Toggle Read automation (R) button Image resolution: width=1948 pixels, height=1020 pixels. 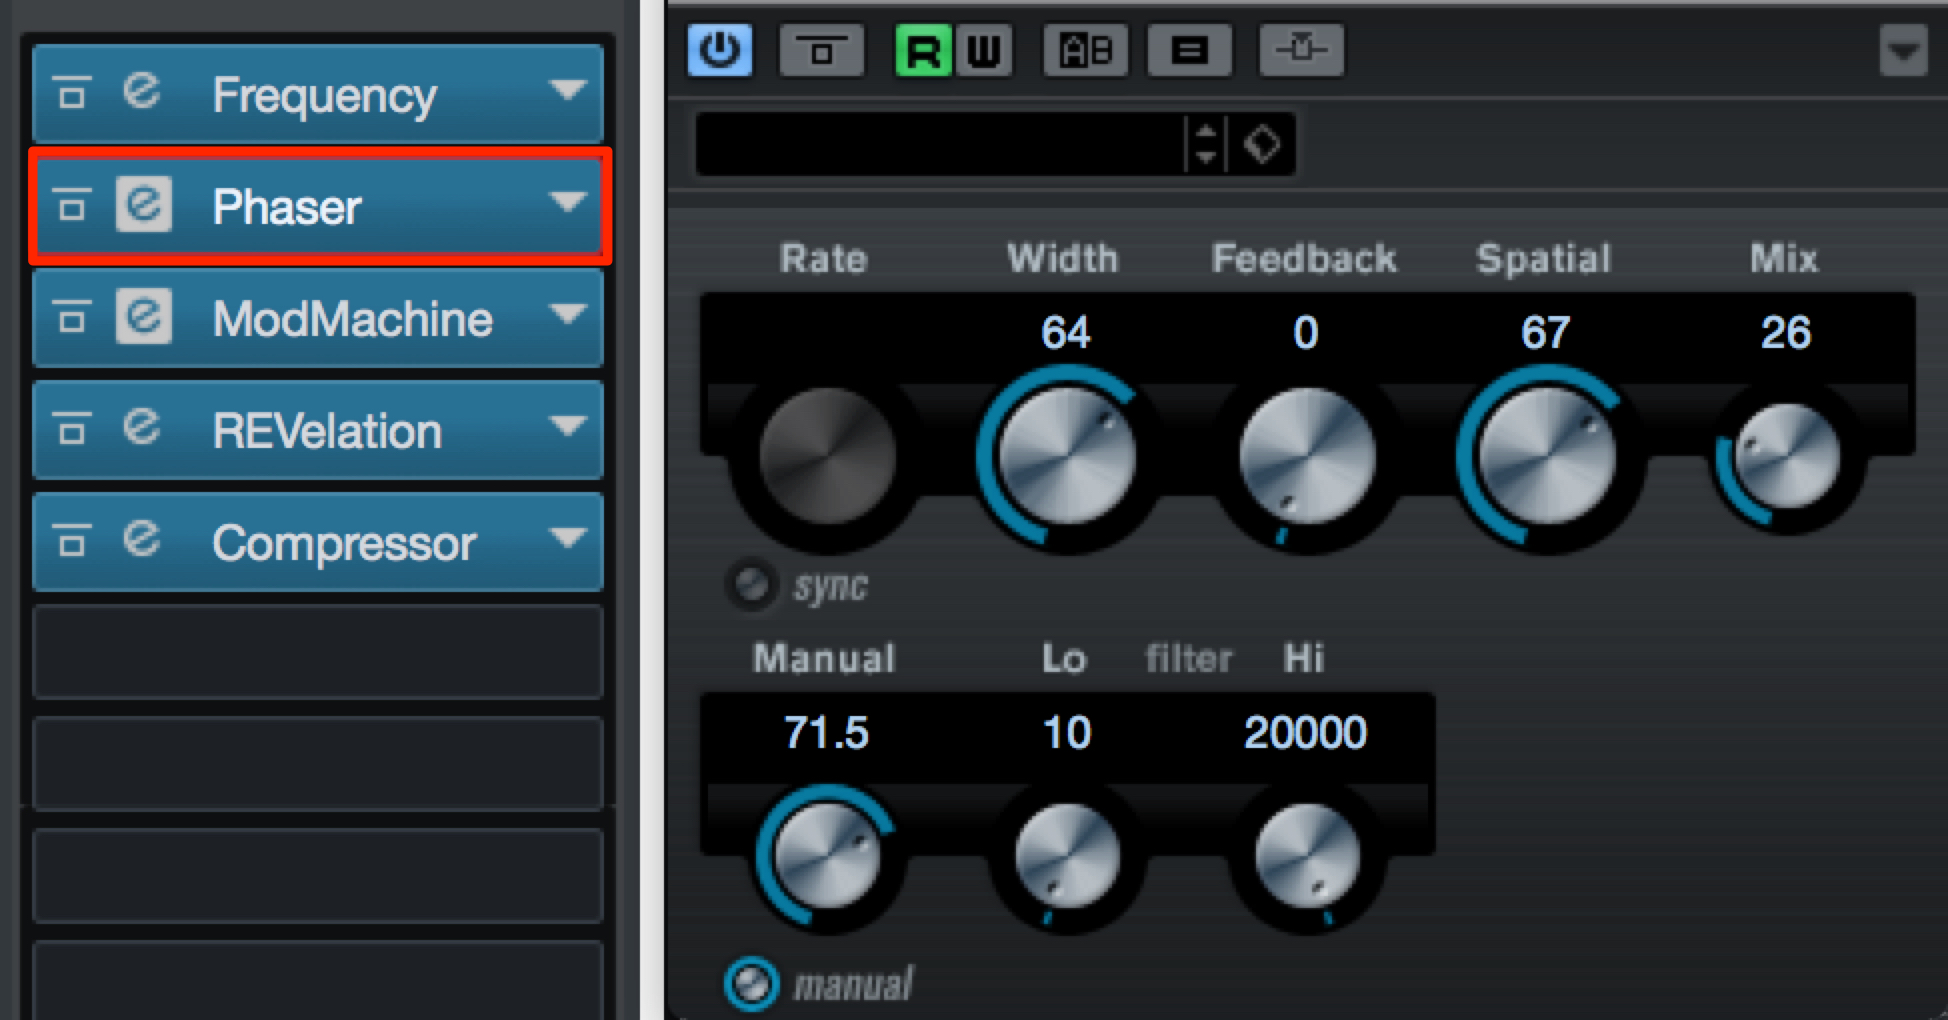tap(923, 50)
